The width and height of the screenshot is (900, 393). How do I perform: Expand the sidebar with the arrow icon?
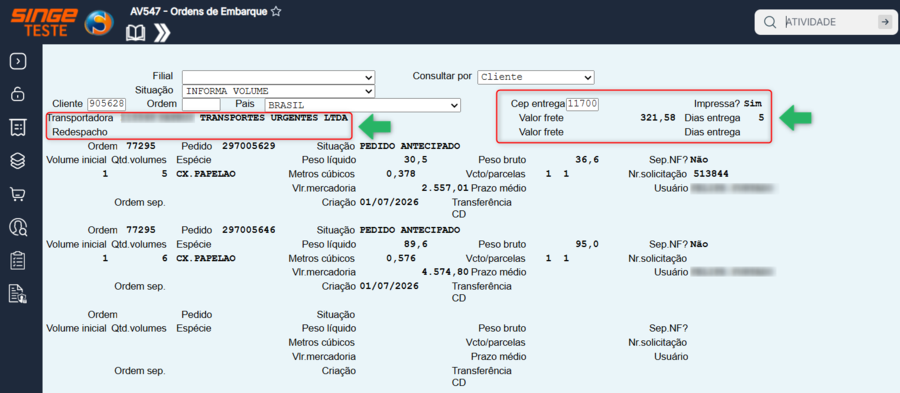click(x=19, y=61)
